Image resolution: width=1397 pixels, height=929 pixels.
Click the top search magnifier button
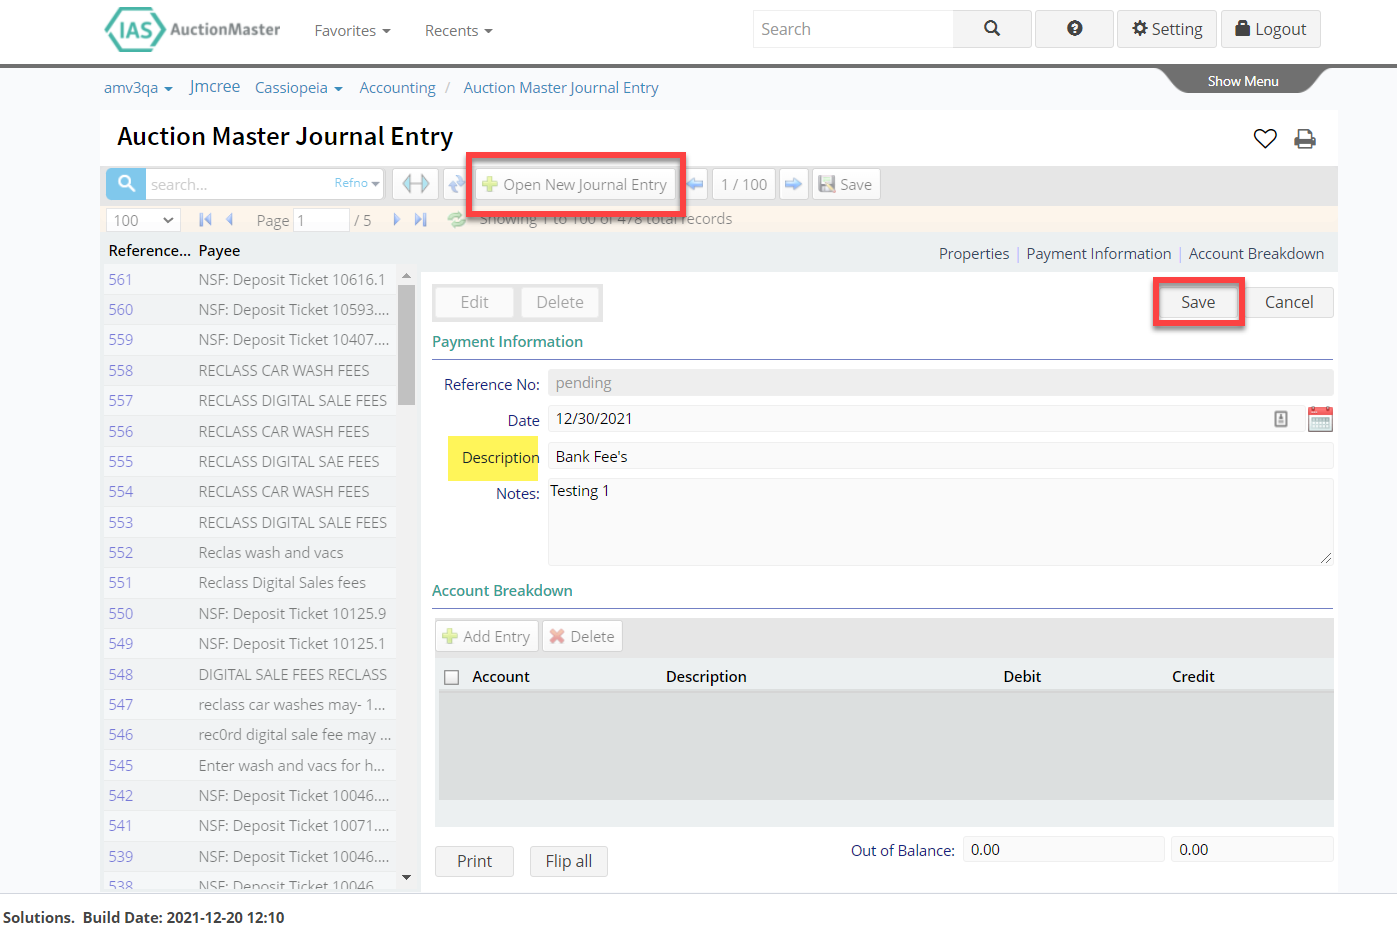[992, 29]
